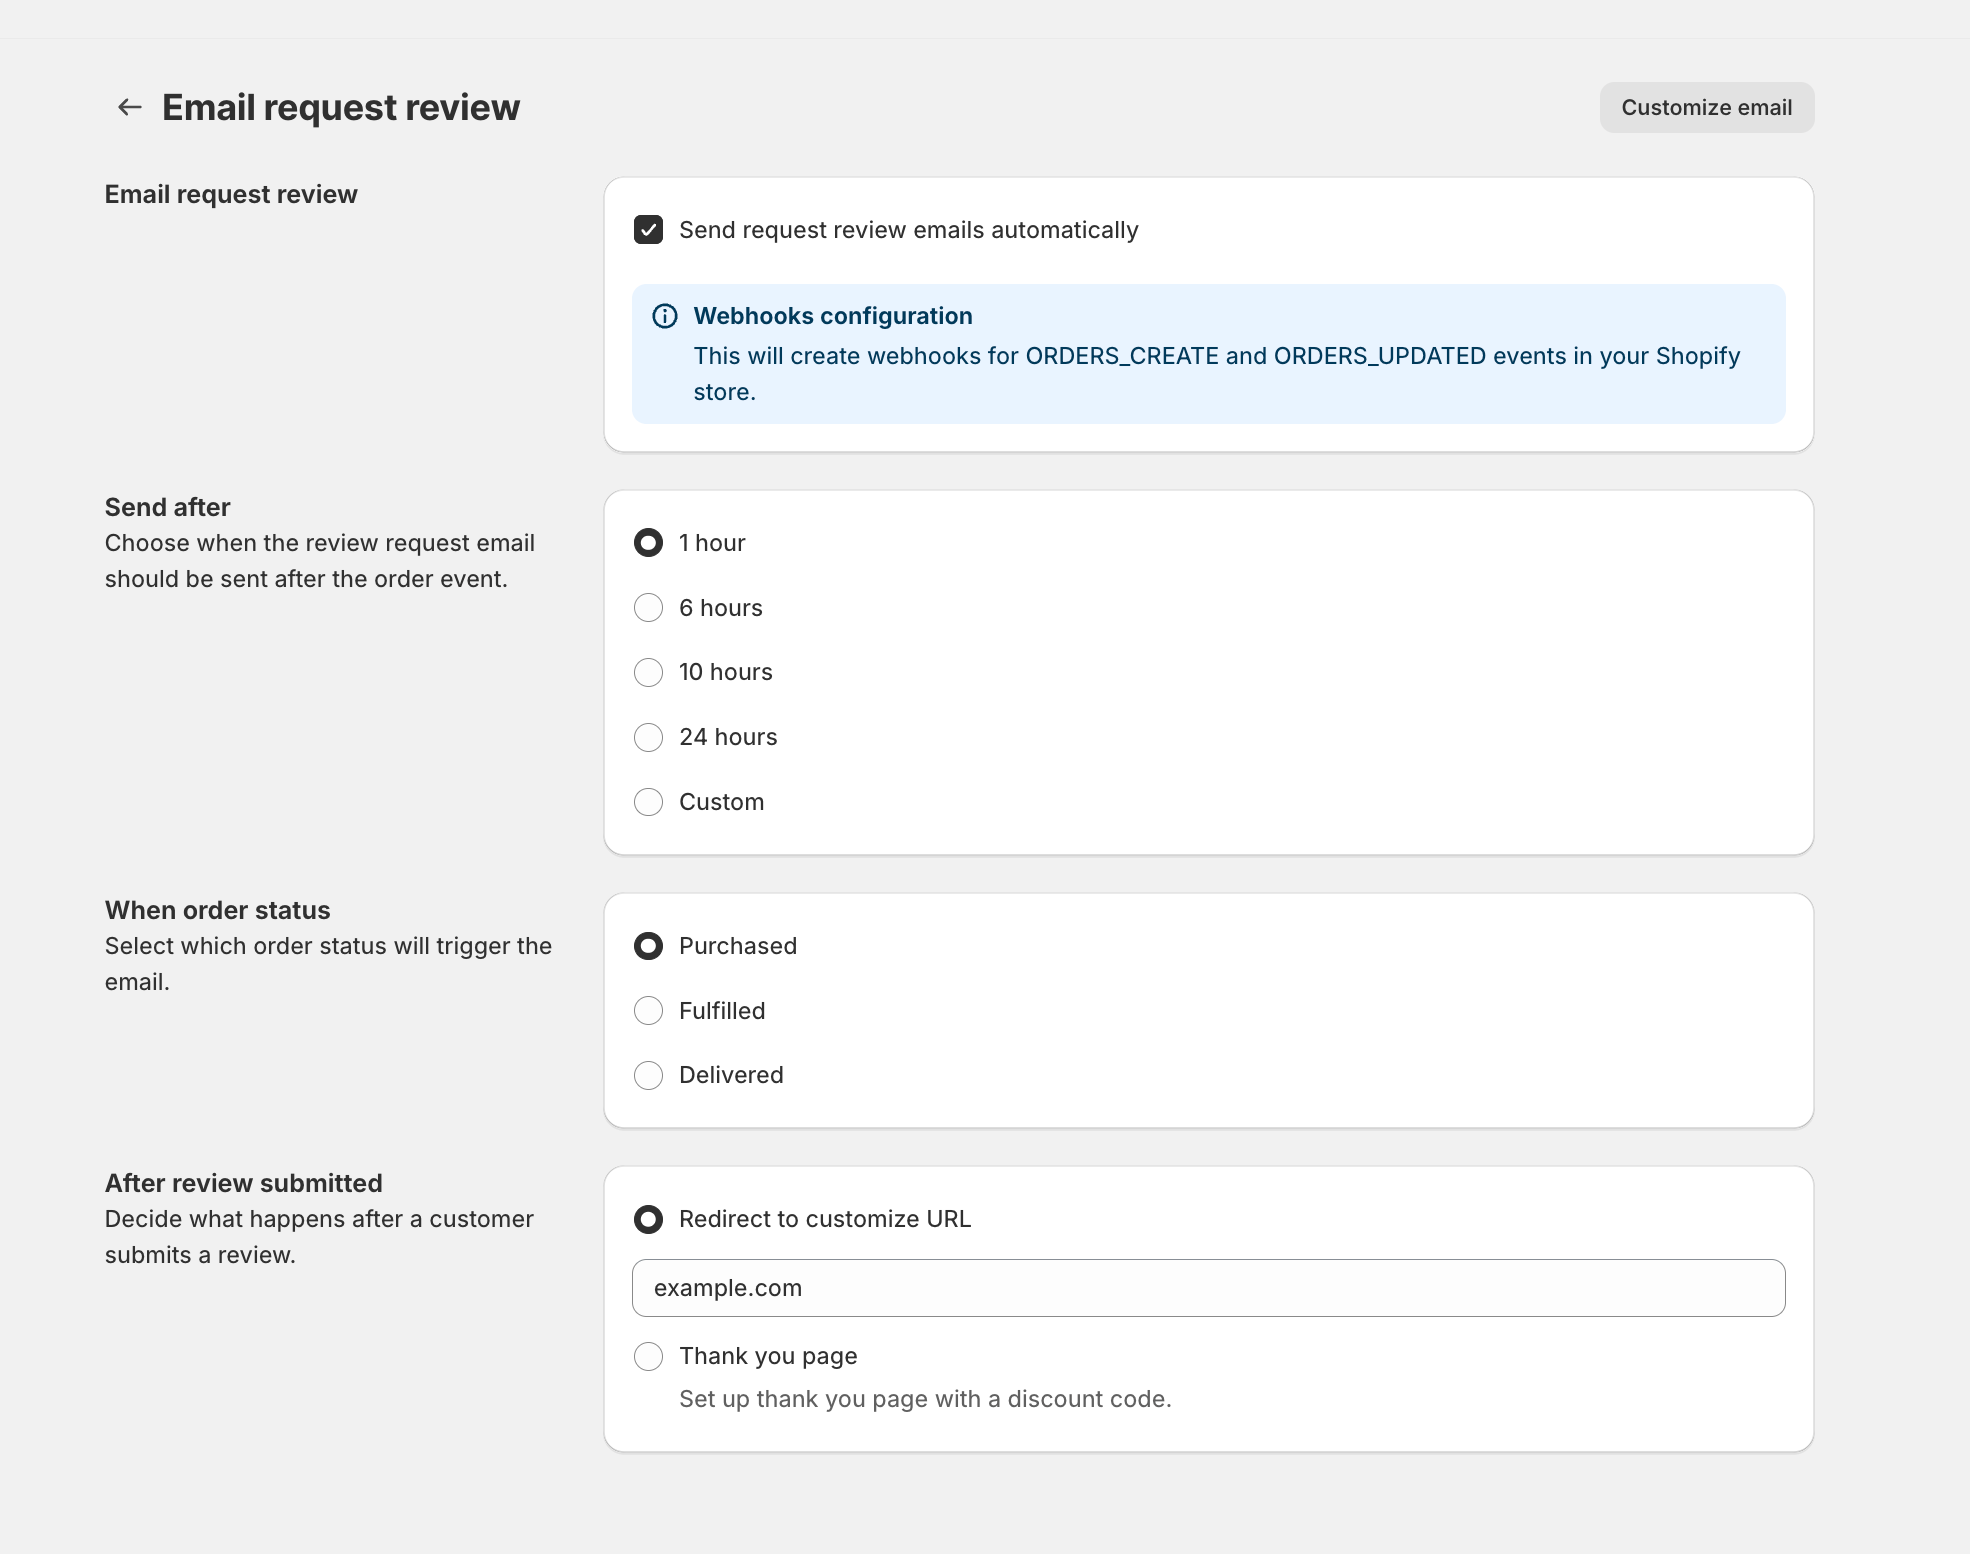Click the Webhooks configuration banner heading

coord(832,316)
